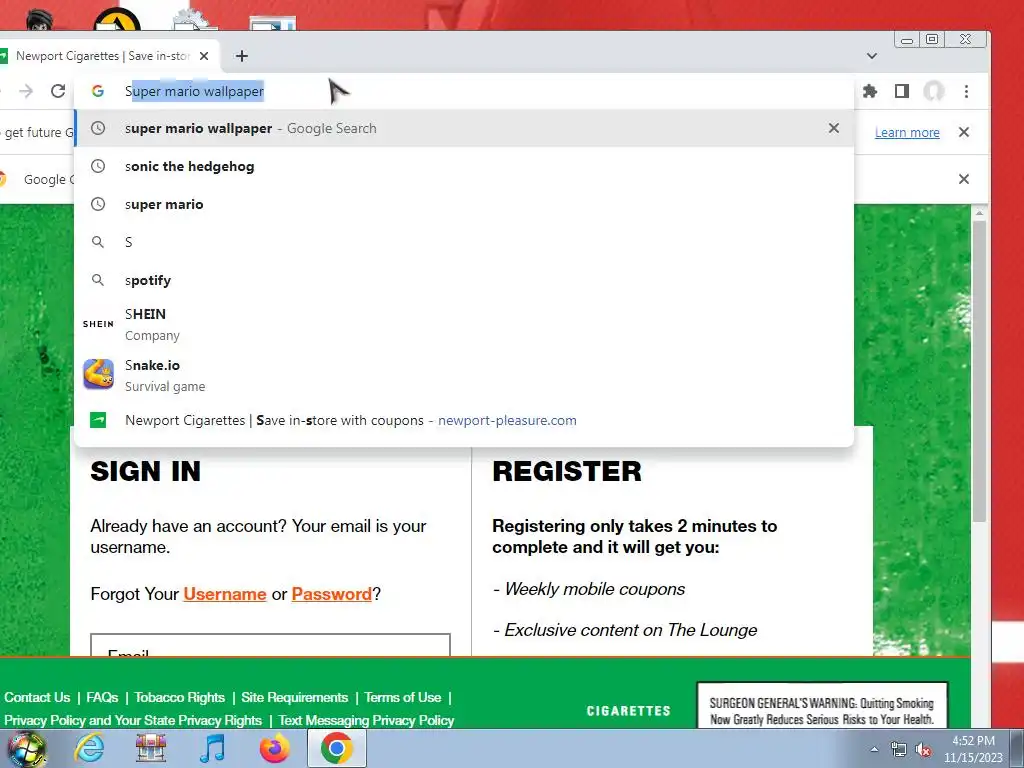Click the Email input field
1024x768 pixels.
coord(270,645)
